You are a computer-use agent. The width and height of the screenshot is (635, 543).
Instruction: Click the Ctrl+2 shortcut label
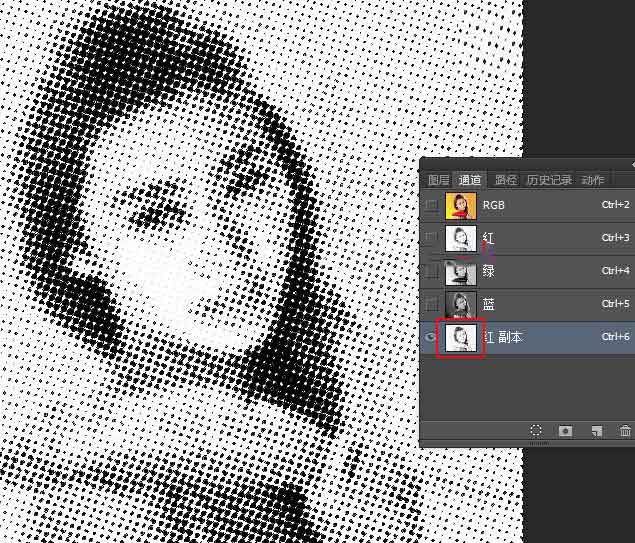616,205
